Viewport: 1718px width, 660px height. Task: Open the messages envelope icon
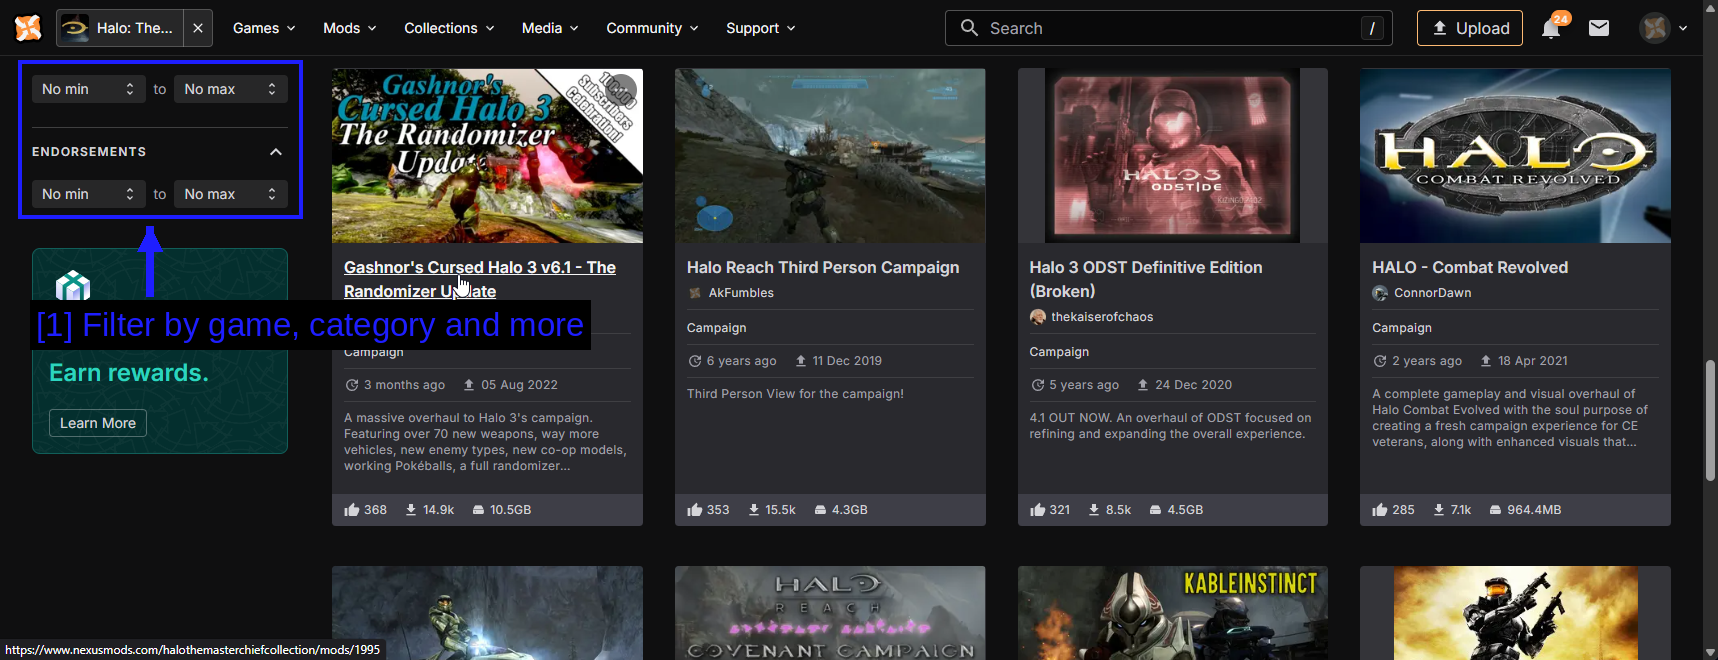1599,28
